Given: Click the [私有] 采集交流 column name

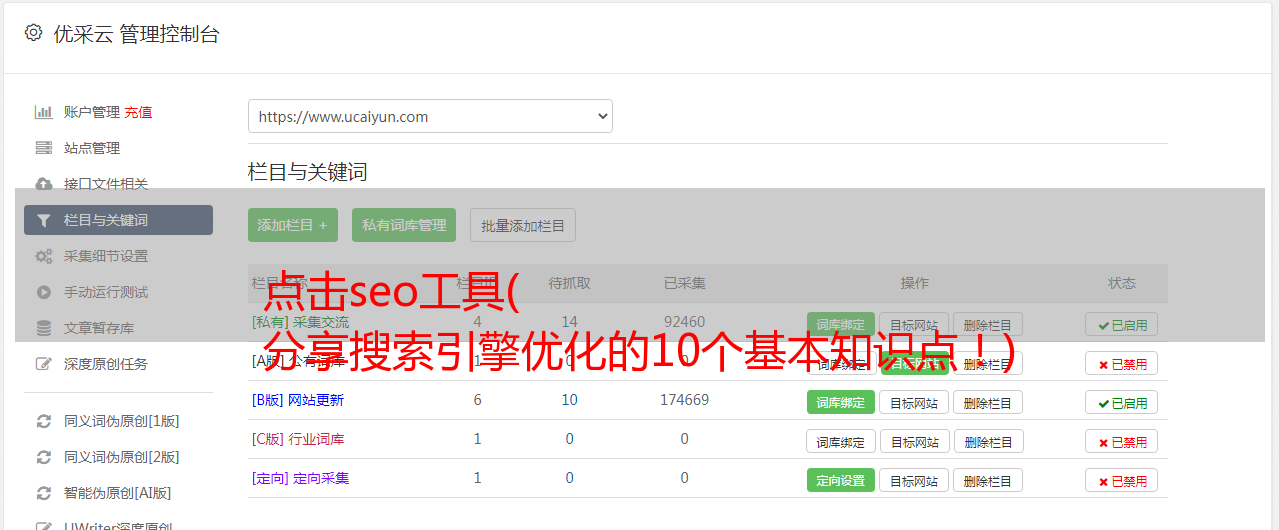Looking at the screenshot, I should pos(300,322).
